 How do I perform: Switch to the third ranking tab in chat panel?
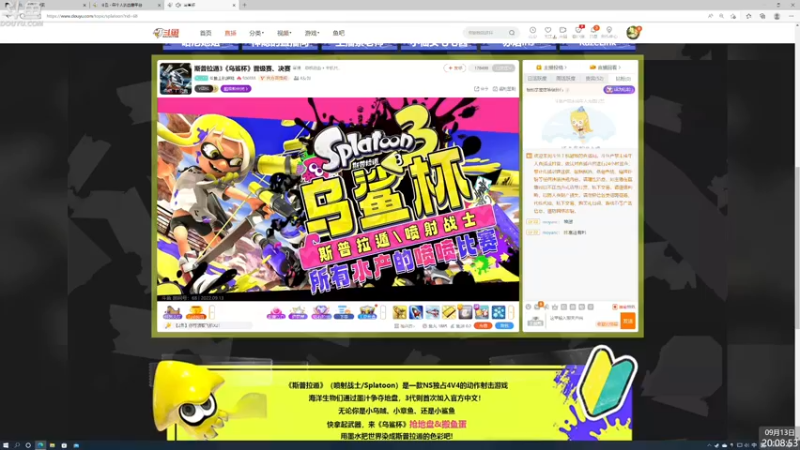[x=594, y=79]
